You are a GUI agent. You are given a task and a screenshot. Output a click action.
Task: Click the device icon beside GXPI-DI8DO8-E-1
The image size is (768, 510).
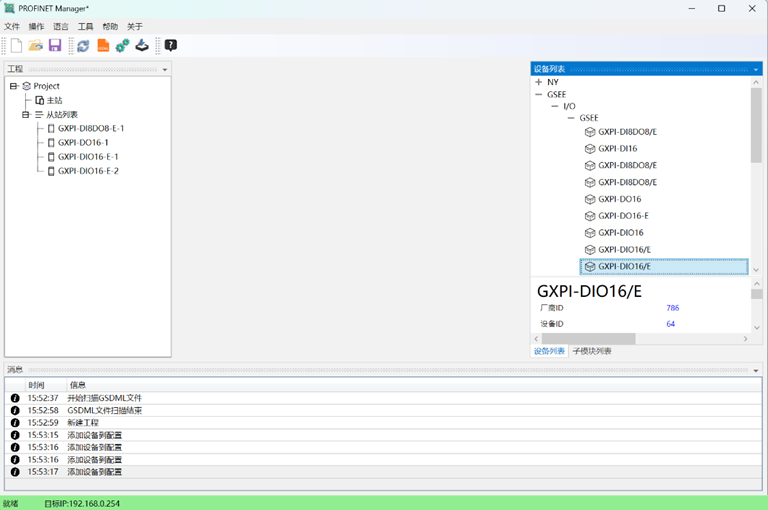[51, 129]
